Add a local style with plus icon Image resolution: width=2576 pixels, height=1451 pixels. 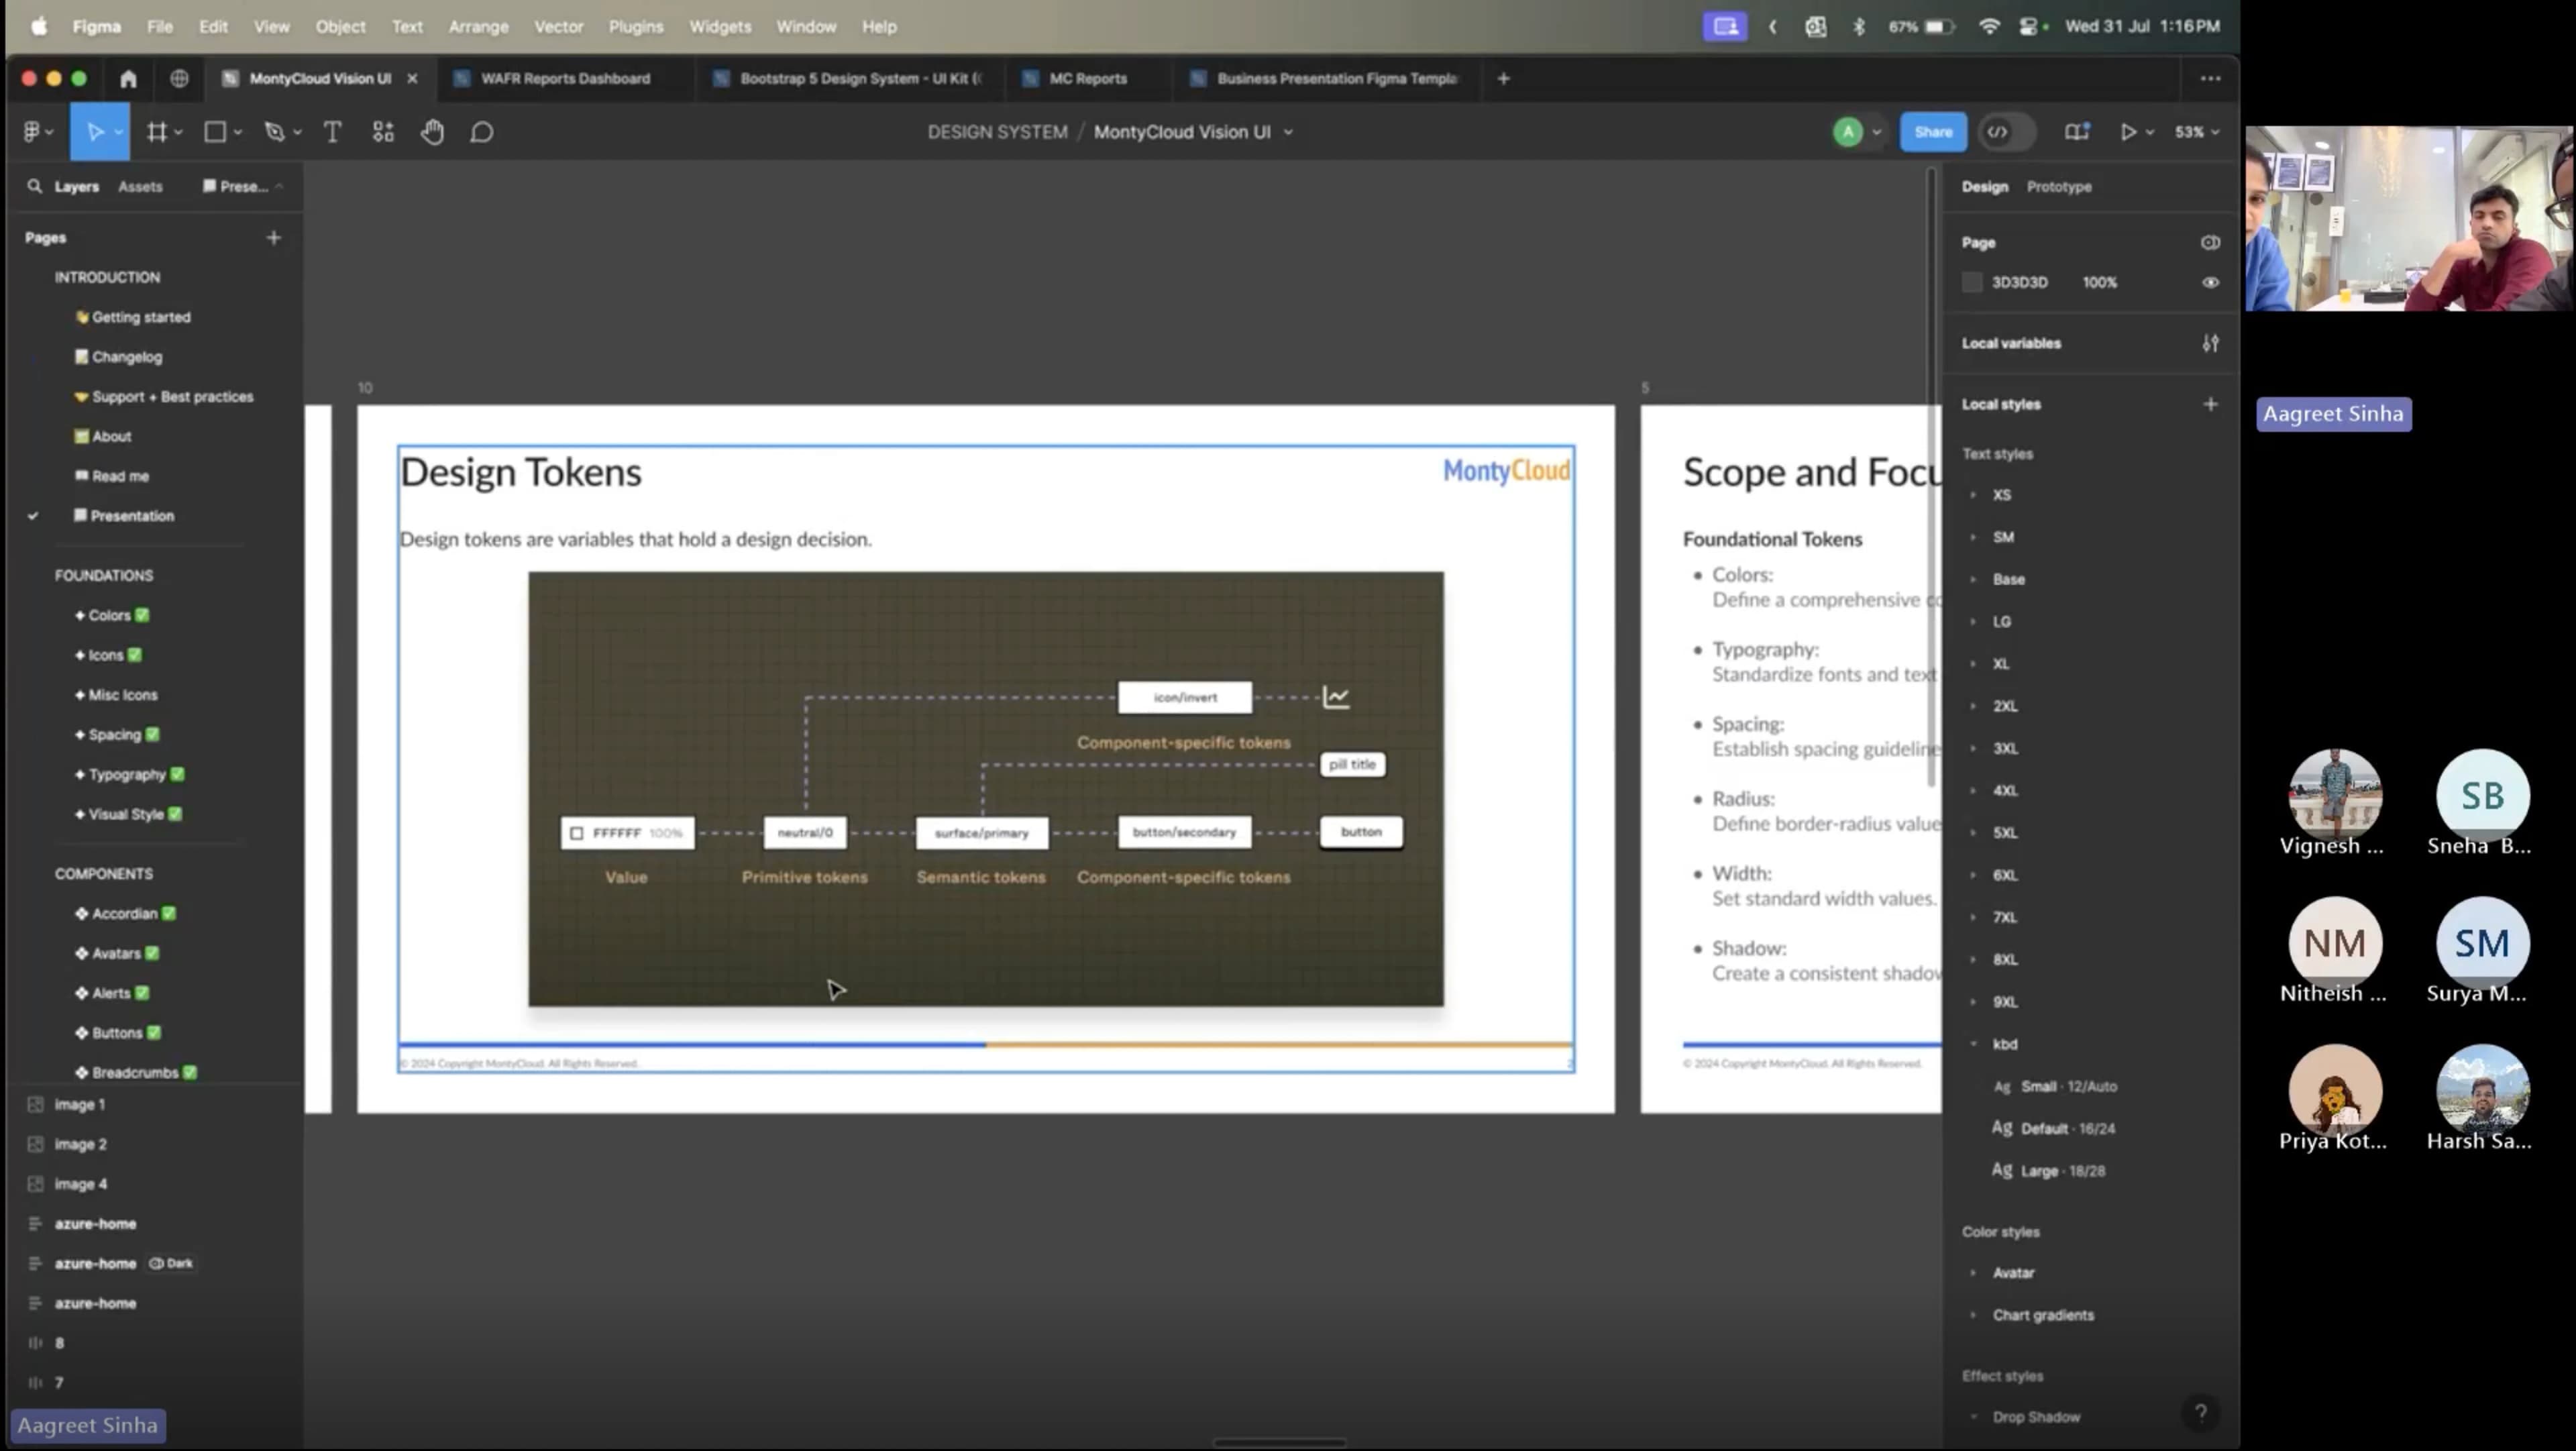point(2210,404)
